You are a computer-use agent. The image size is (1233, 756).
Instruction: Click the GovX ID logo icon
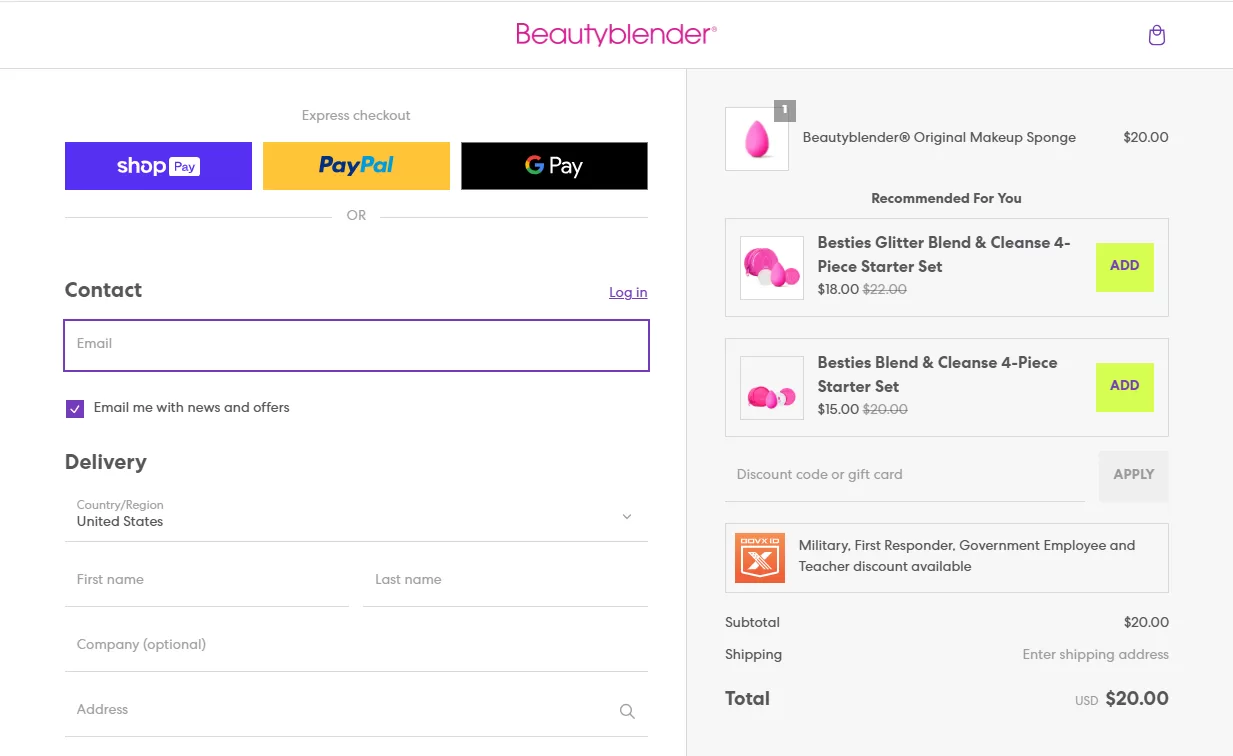pyautogui.click(x=760, y=557)
